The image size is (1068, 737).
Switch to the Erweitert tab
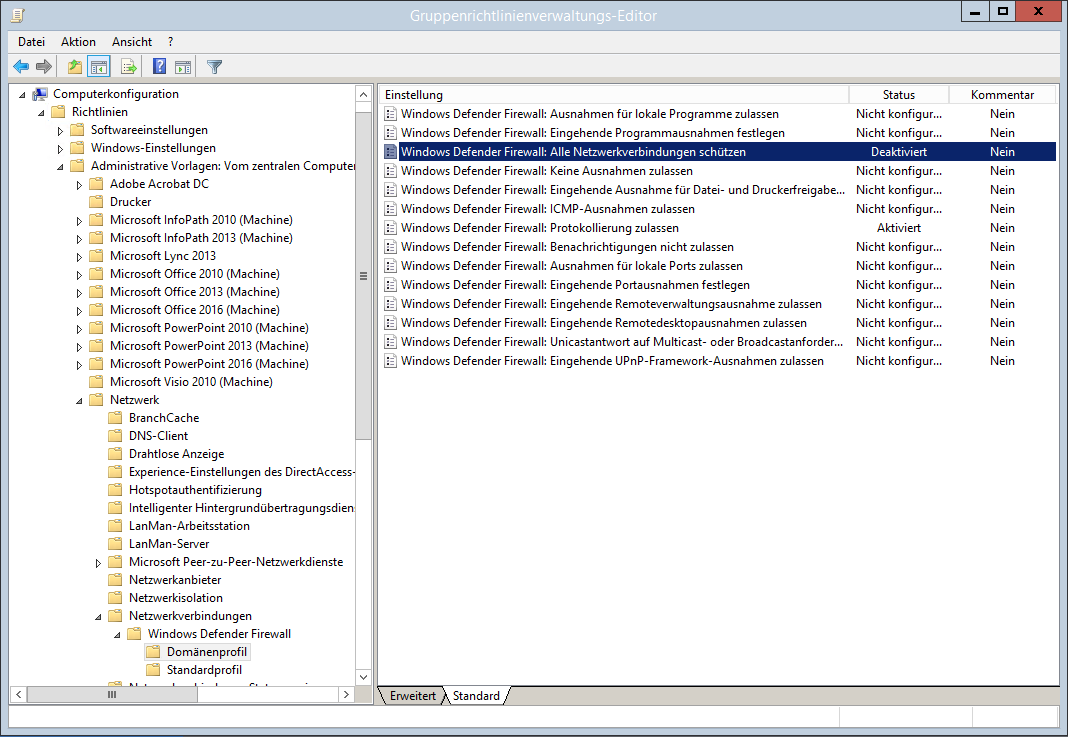point(412,695)
